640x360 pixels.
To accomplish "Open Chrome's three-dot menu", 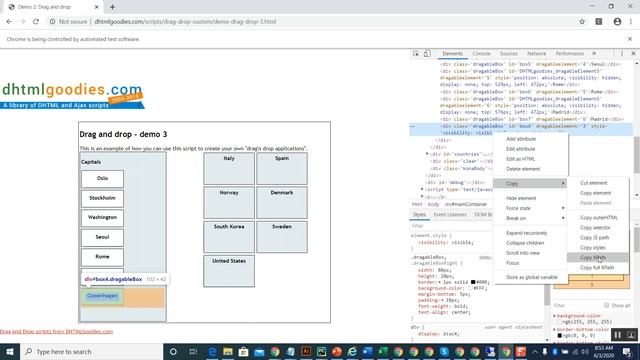I will [x=631, y=22].
